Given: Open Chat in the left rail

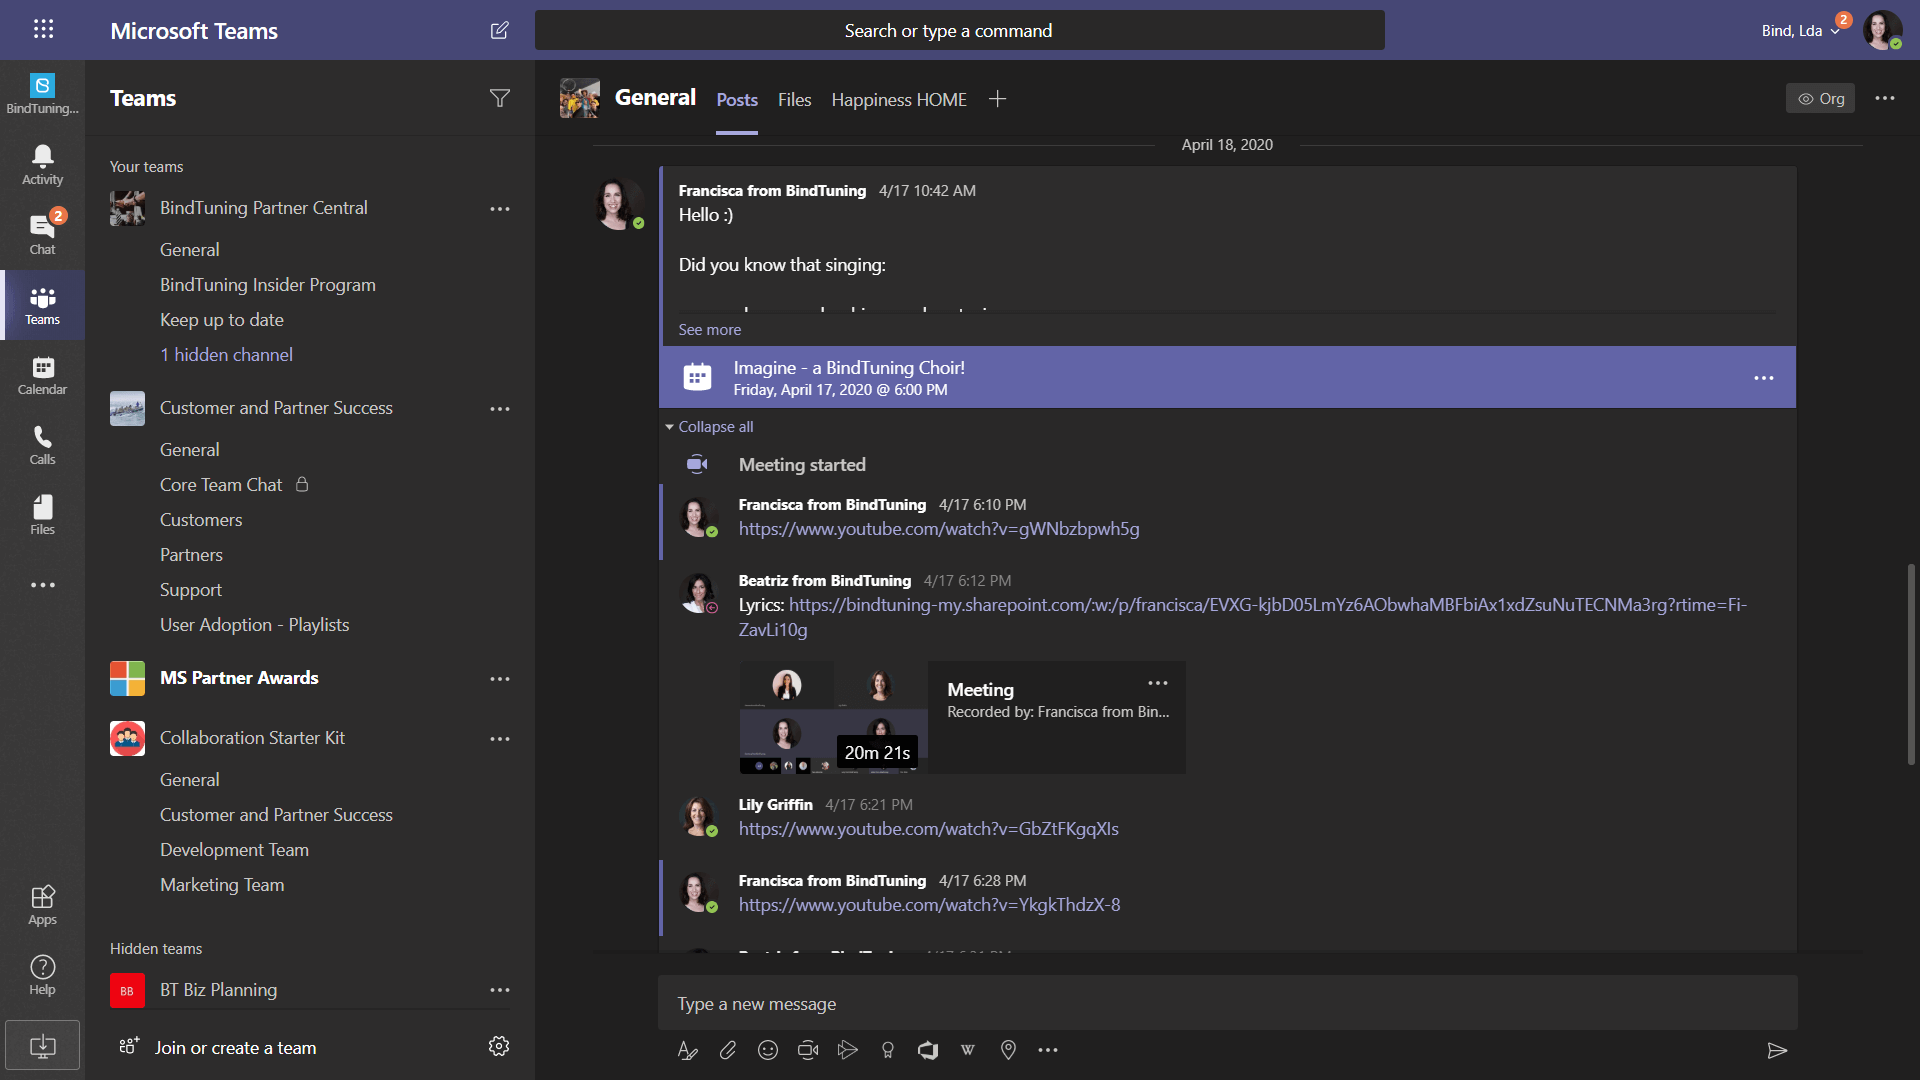Looking at the screenshot, I should click(x=42, y=235).
